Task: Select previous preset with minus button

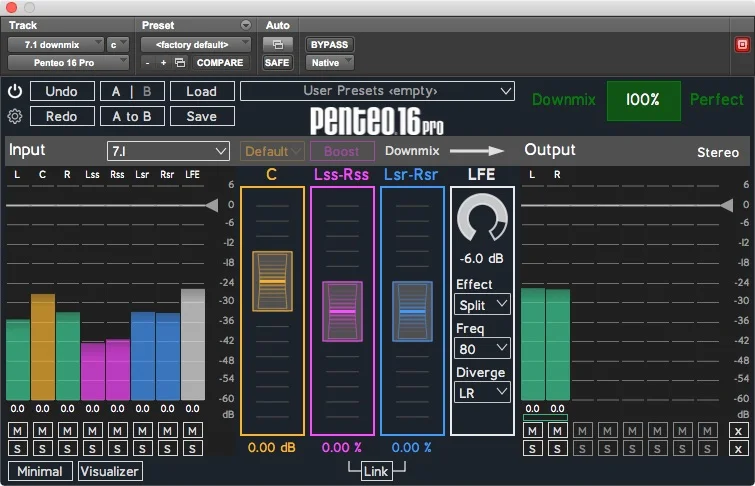Action: coord(148,63)
